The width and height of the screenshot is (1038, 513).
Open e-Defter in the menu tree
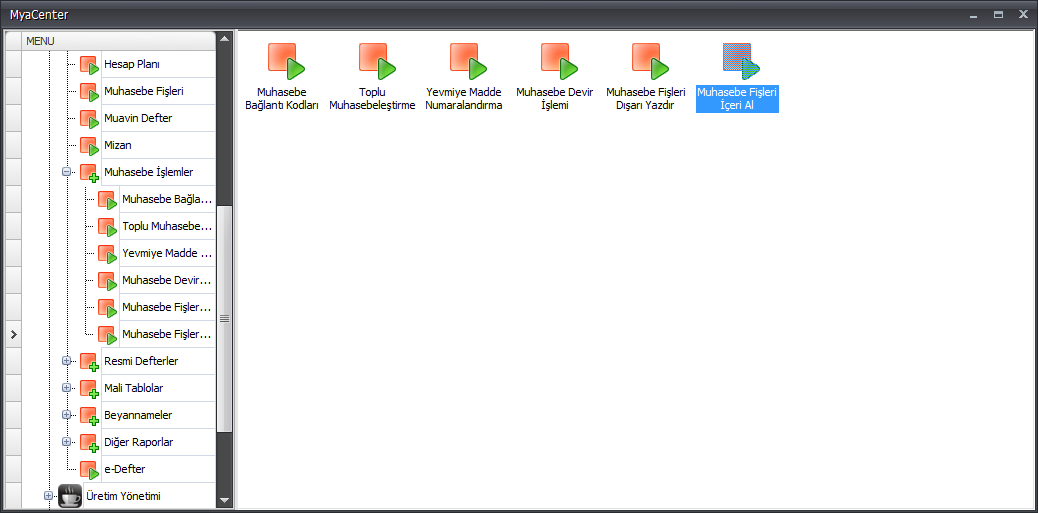coord(124,469)
